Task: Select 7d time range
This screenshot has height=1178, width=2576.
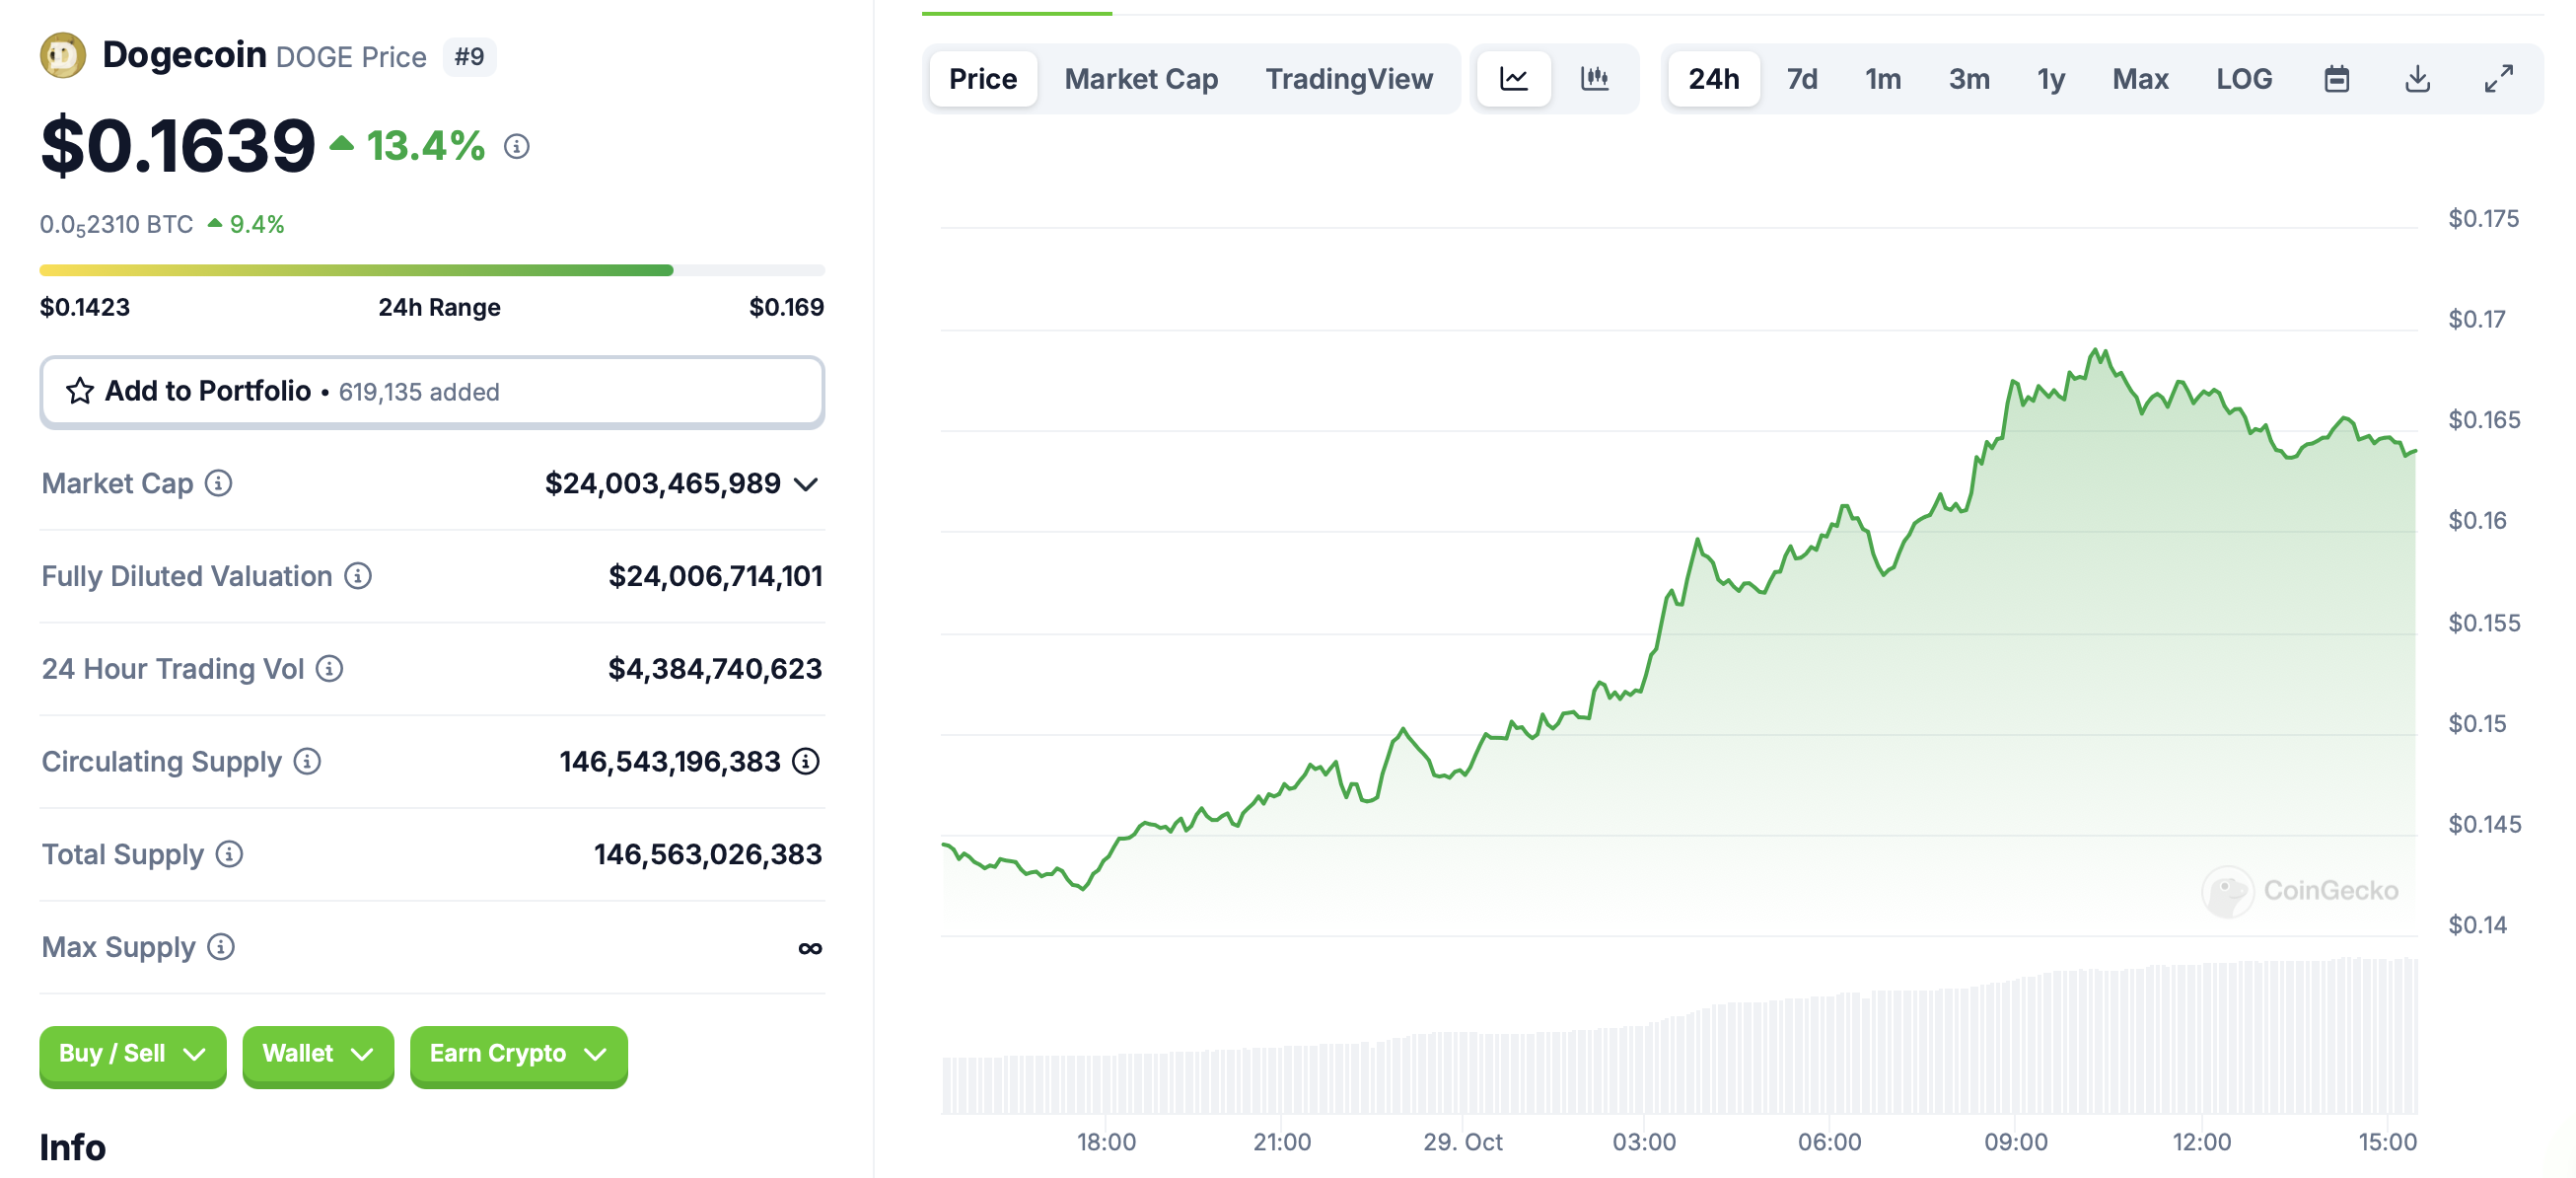Action: 1802,78
